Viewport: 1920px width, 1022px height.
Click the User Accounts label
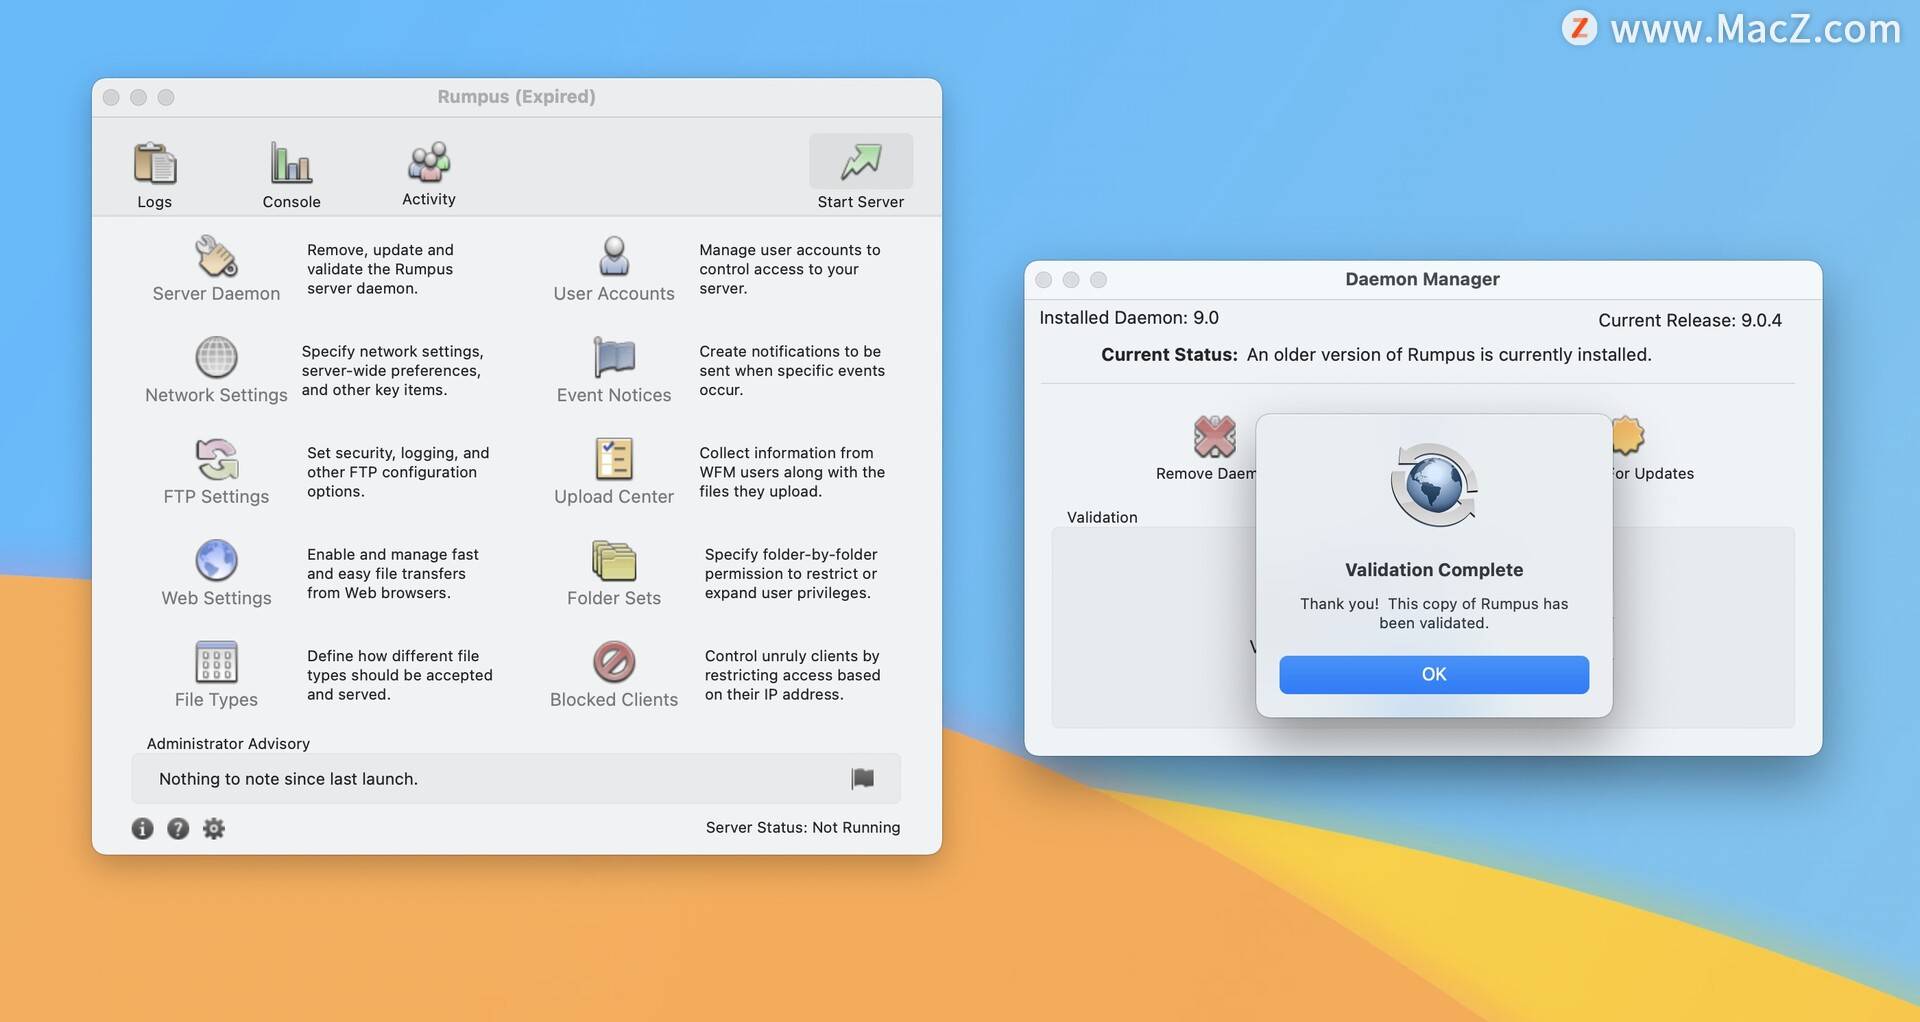click(x=614, y=294)
